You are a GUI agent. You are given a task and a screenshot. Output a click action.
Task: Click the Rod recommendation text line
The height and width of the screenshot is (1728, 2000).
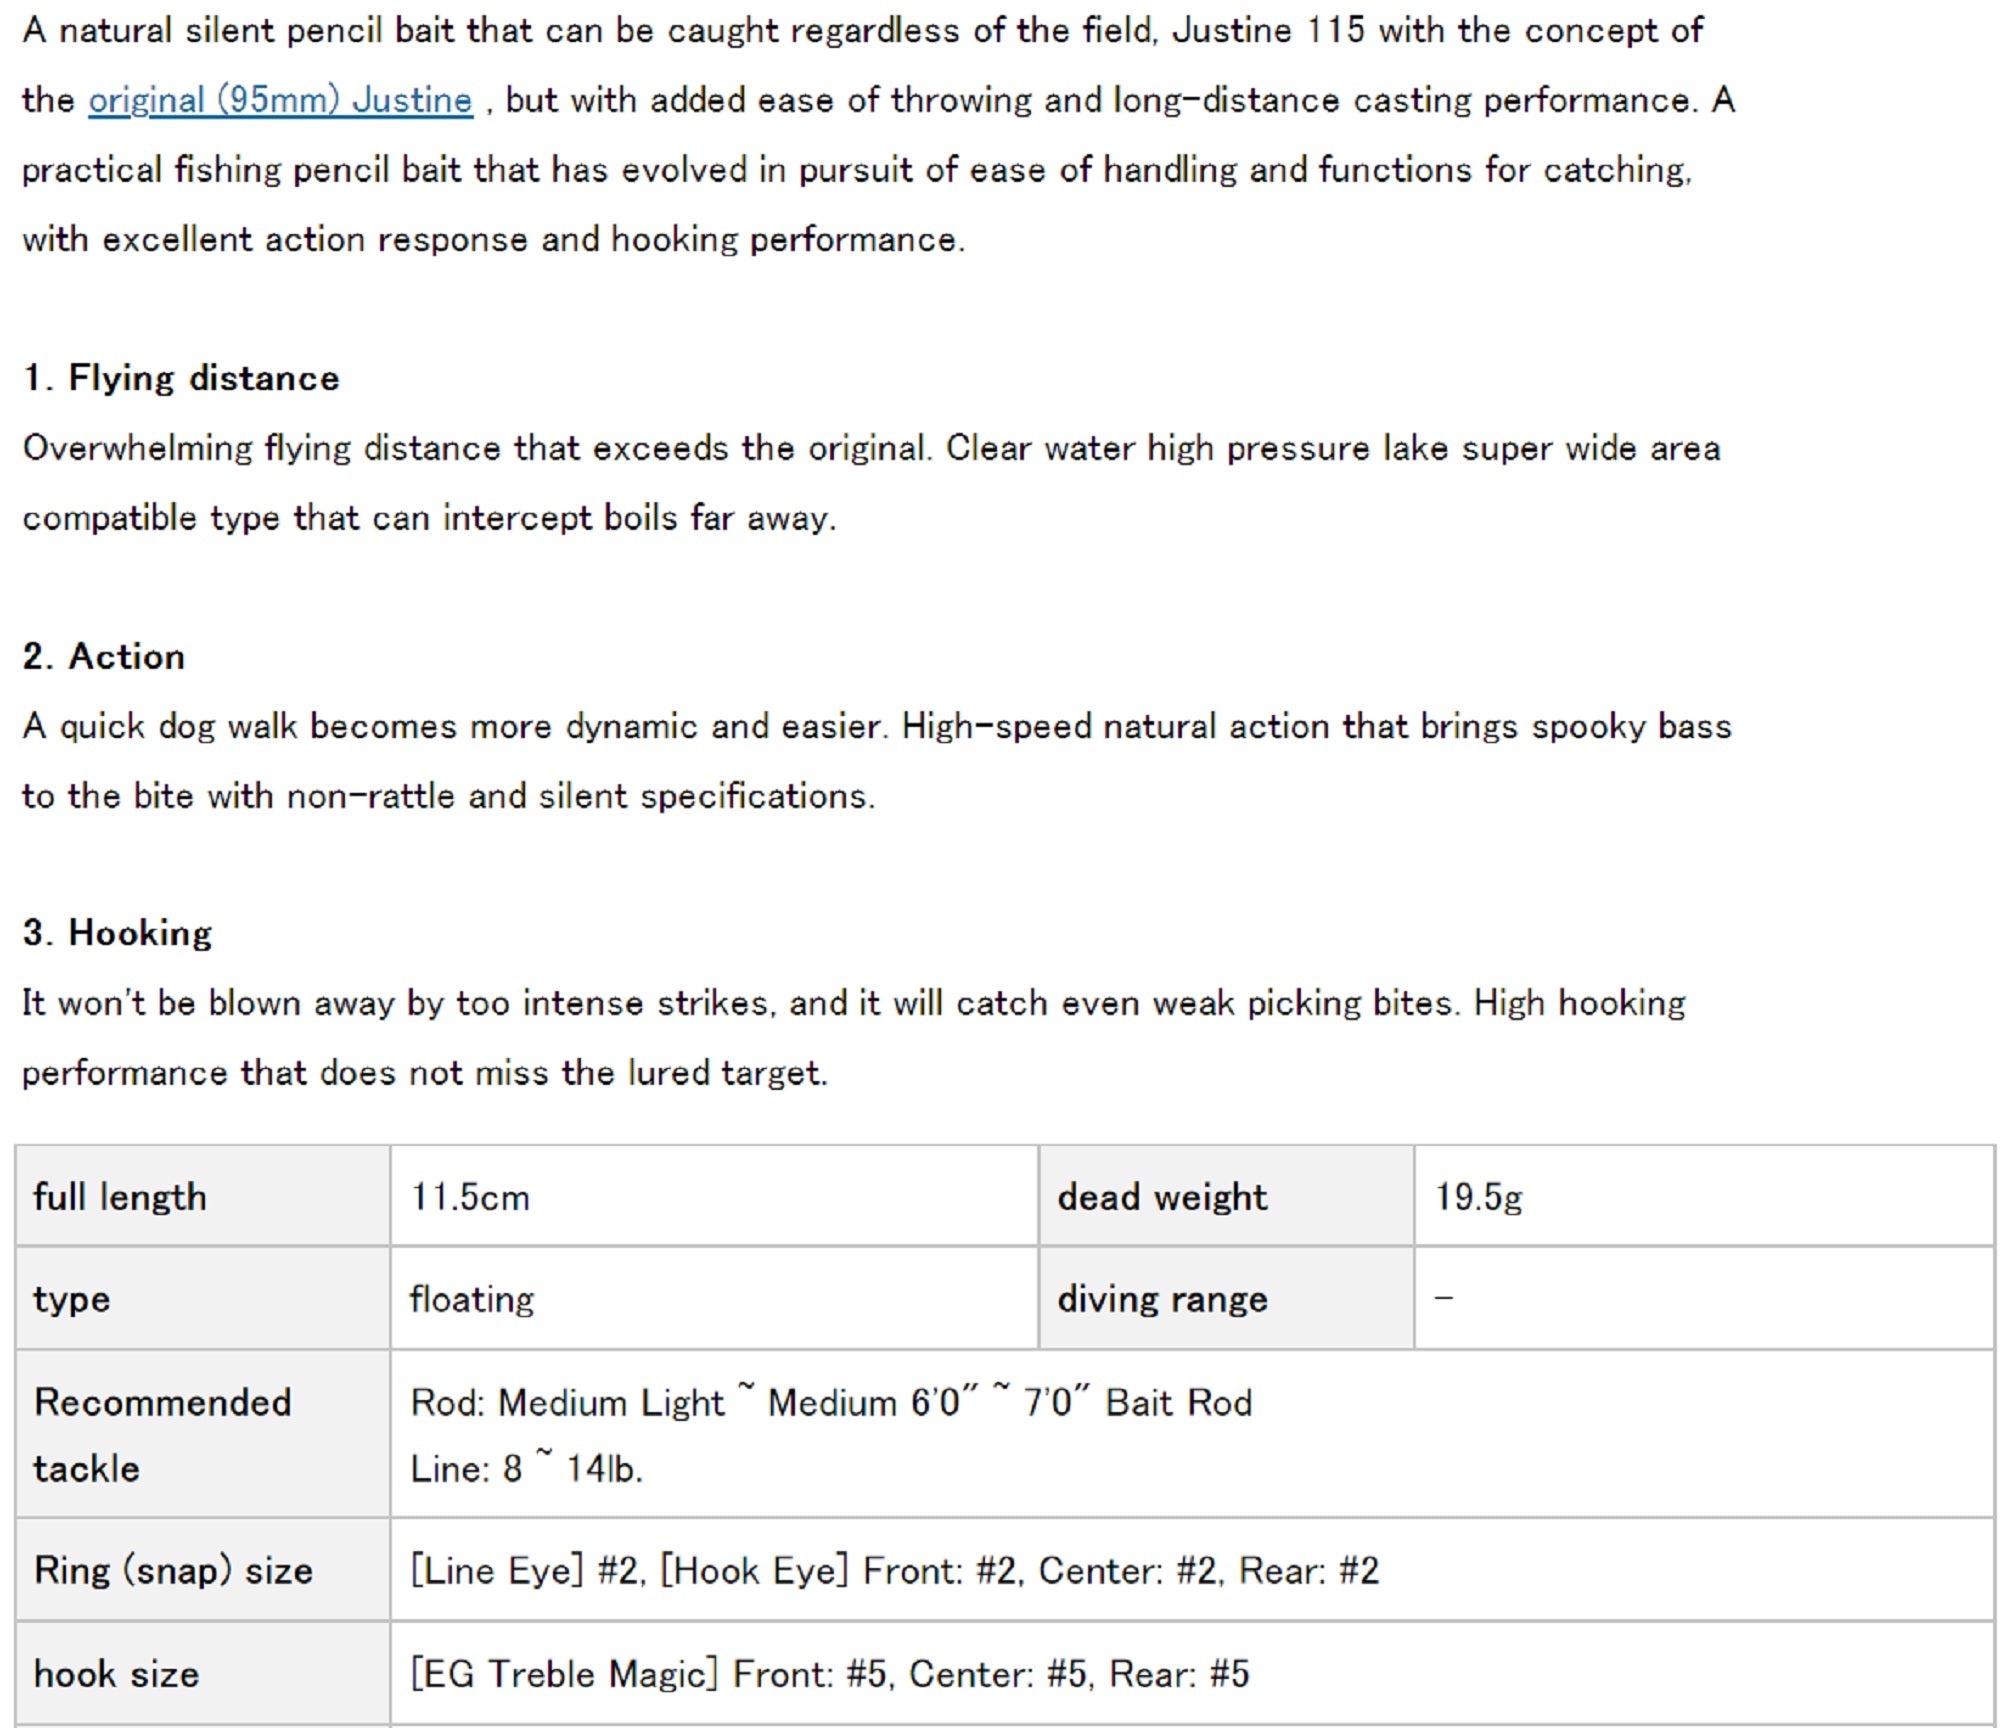[830, 1402]
